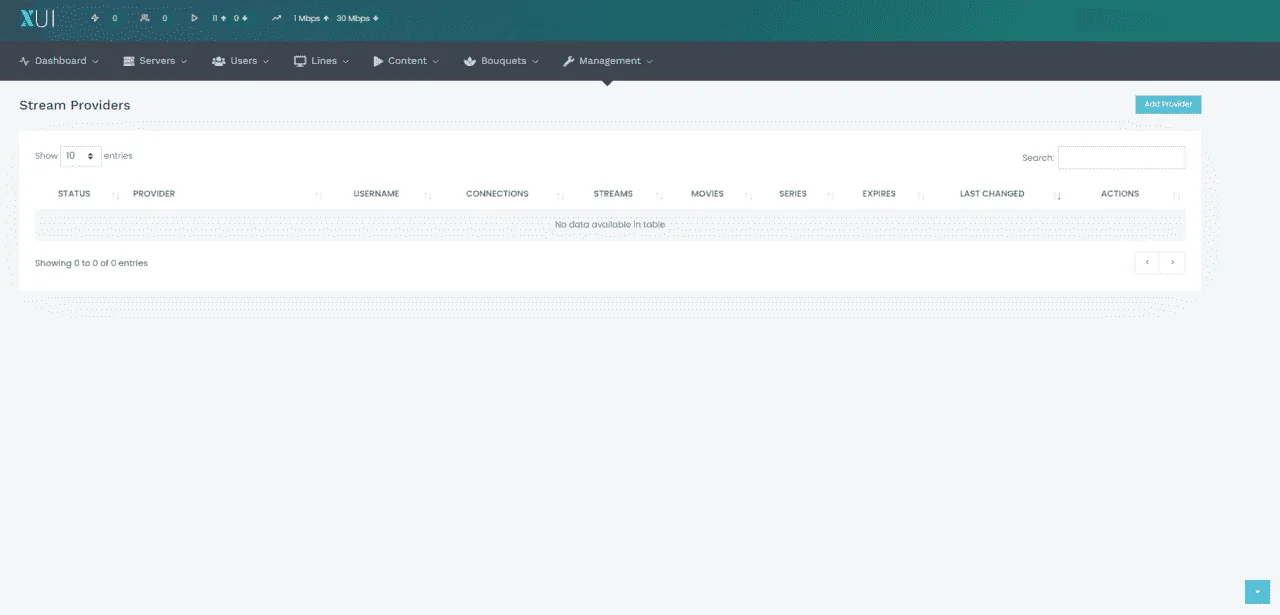Click the Stream Providers page heading

(75, 105)
